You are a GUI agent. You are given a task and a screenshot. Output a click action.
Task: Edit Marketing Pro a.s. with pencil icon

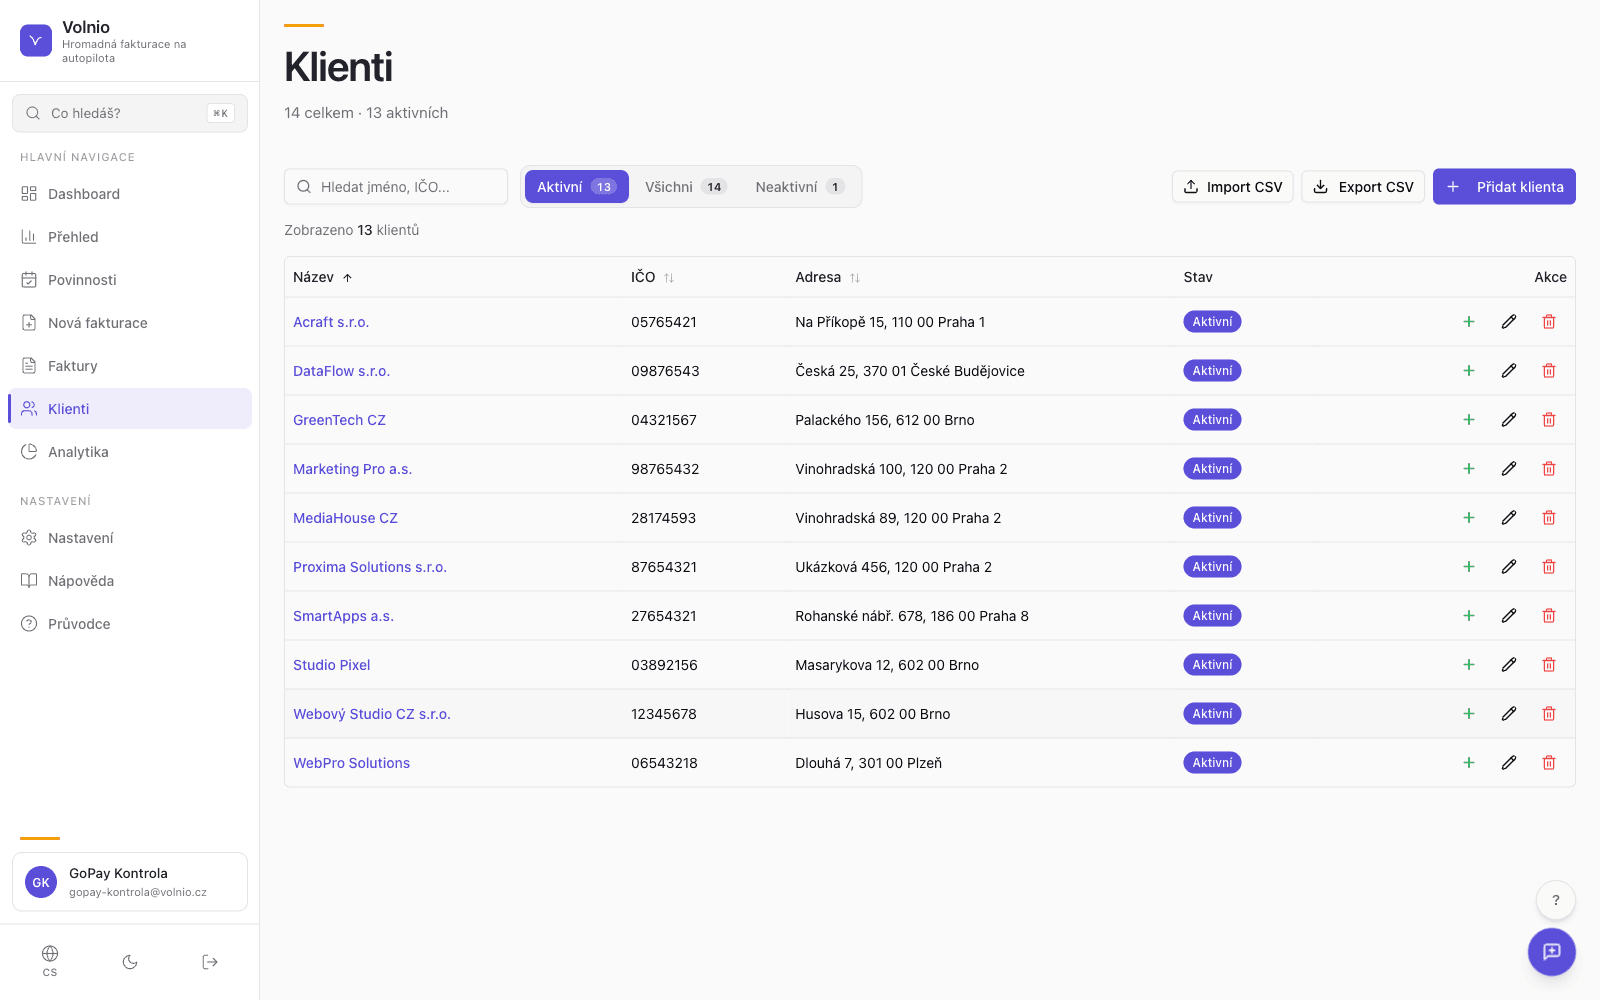tap(1509, 469)
